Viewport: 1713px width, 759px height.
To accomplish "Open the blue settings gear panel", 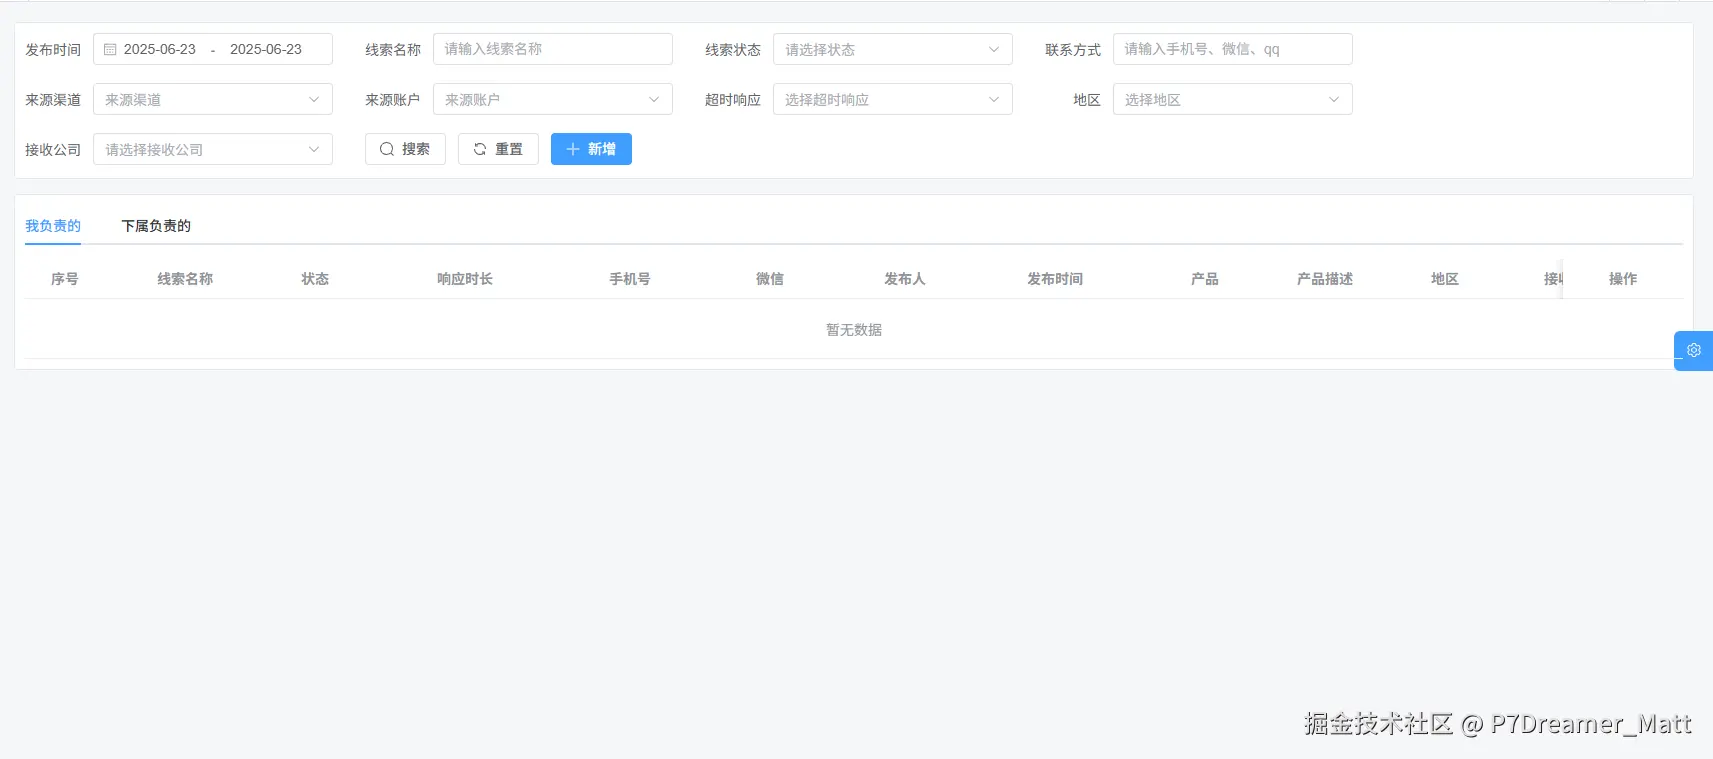I will click(1693, 350).
